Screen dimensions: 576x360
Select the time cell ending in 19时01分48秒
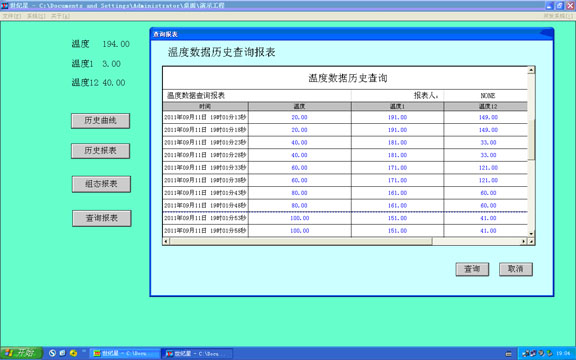pos(205,206)
